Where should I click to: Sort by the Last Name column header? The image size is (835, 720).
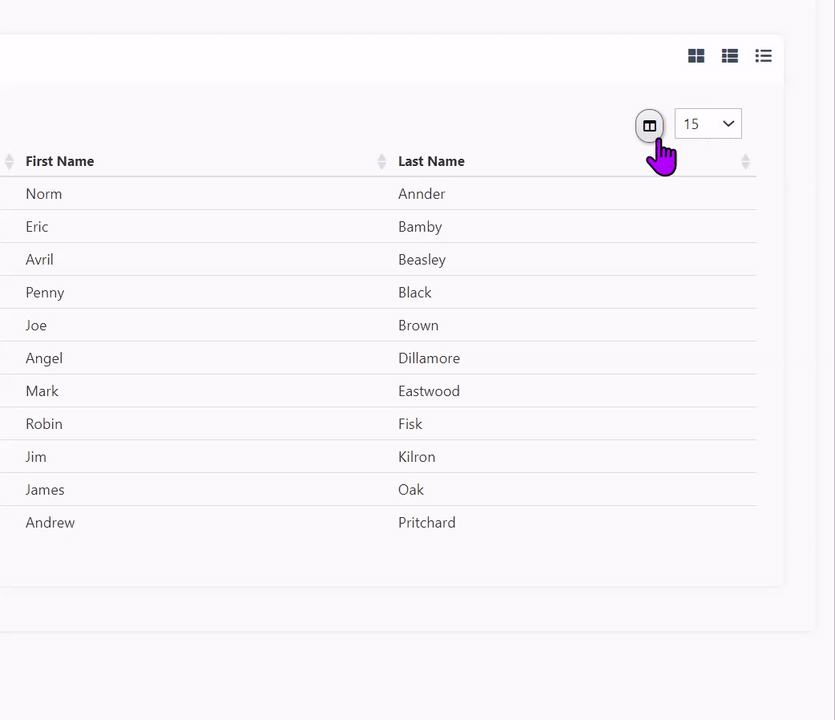[431, 161]
